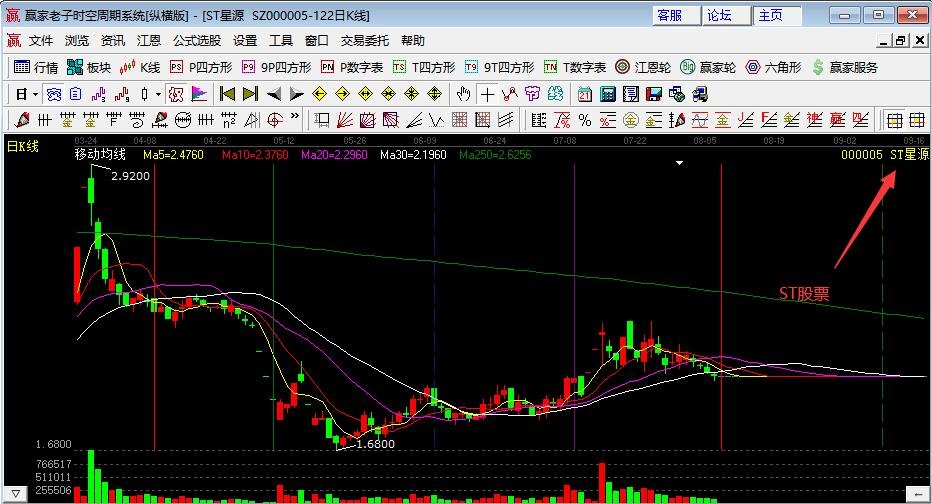Open the P数字表 tool
The width and height of the screenshot is (932, 504).
352,67
